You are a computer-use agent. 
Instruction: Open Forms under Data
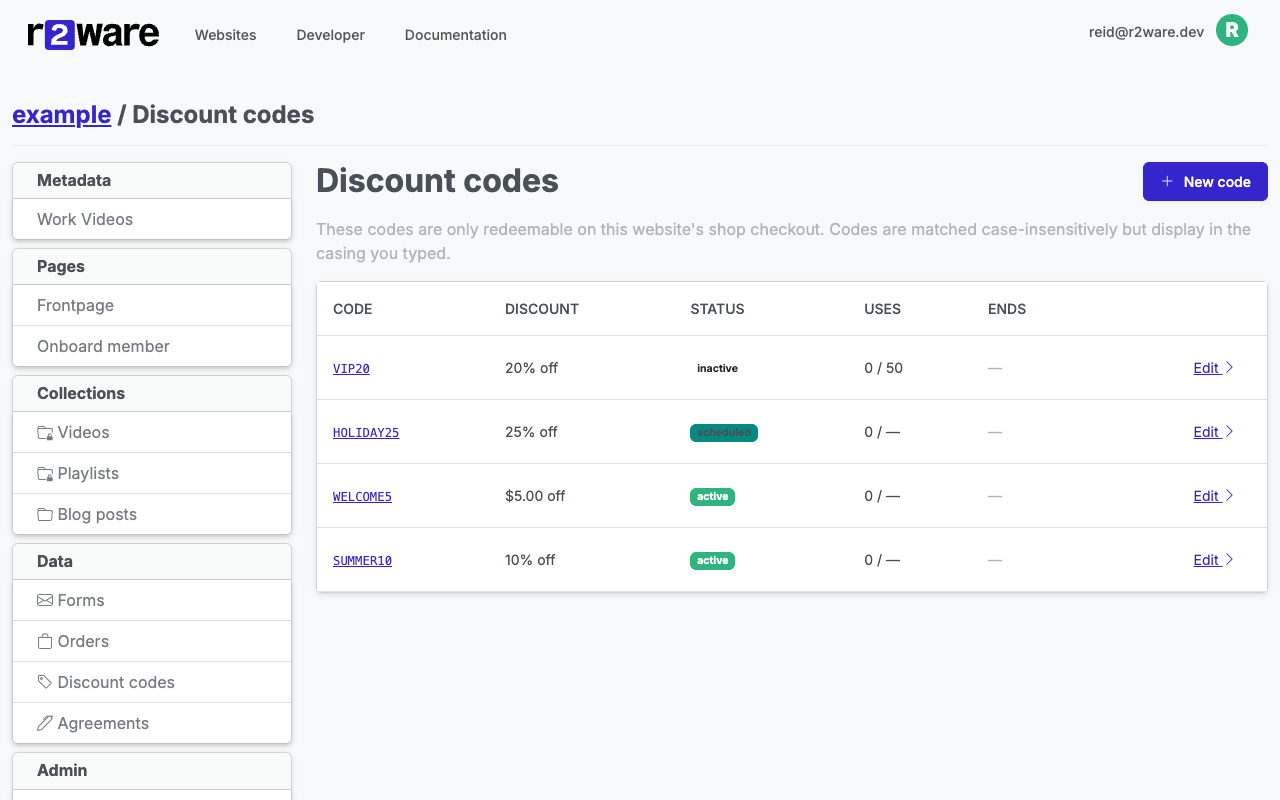[x=152, y=600]
